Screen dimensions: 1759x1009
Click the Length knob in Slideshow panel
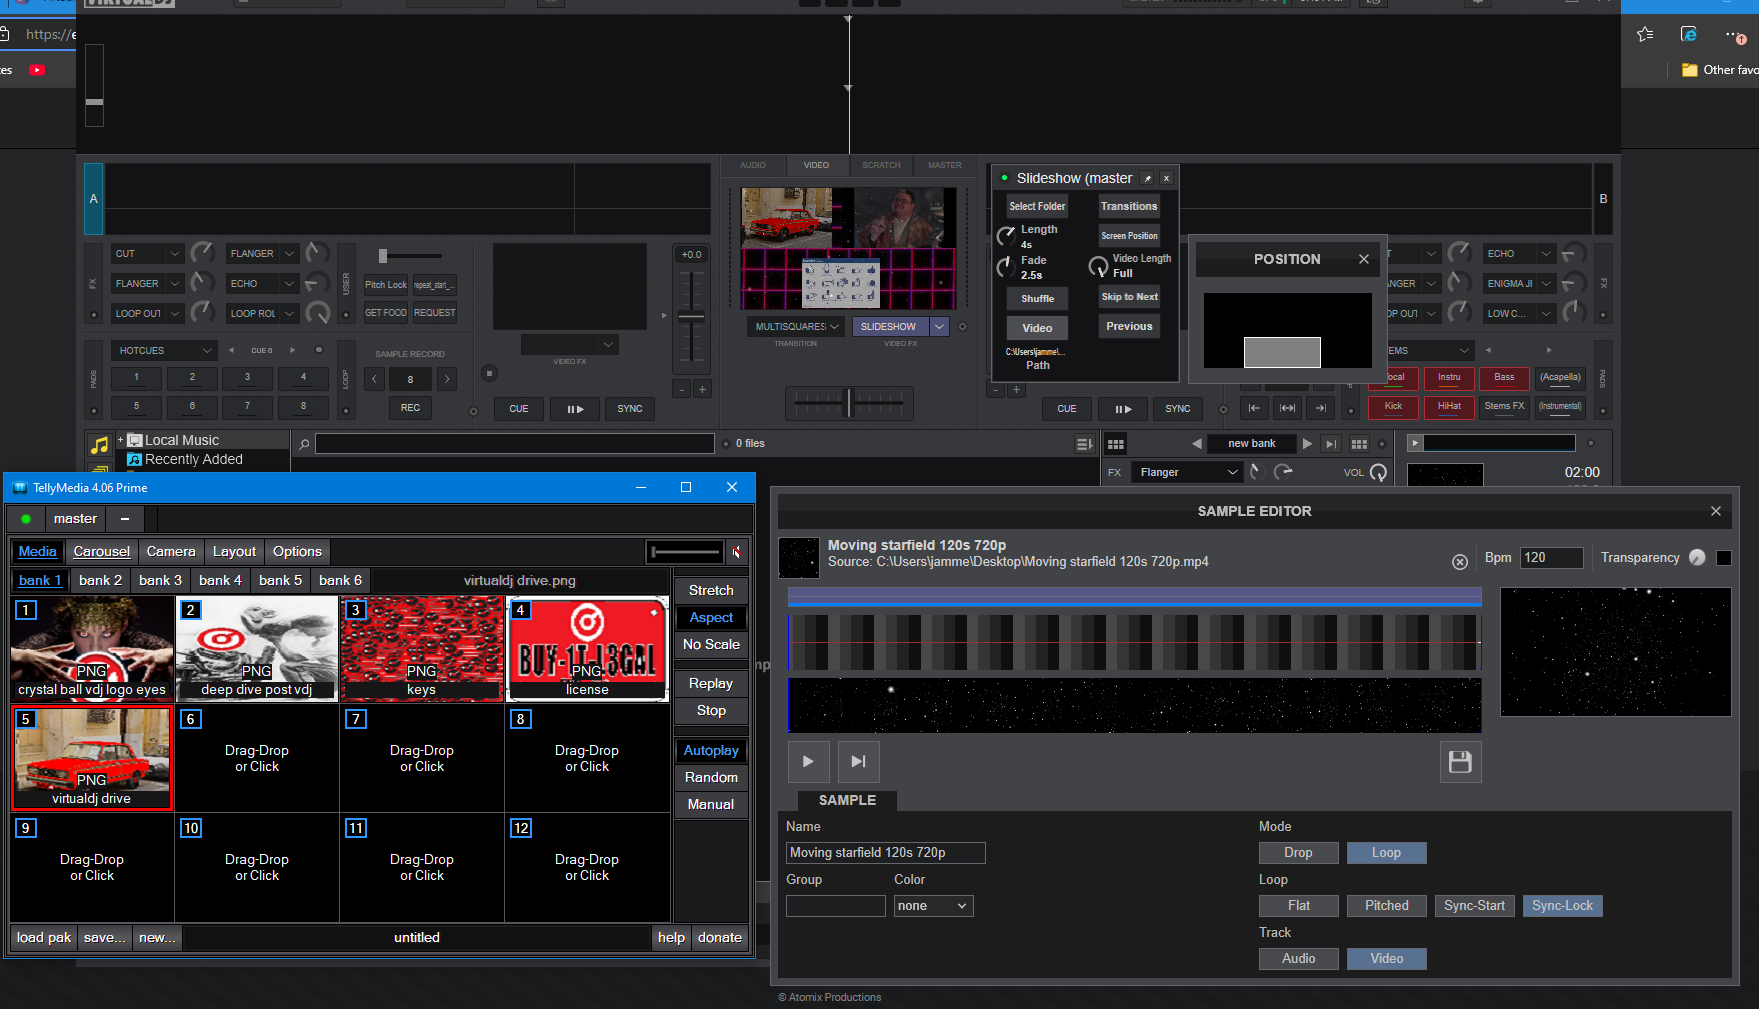[x=1007, y=236]
